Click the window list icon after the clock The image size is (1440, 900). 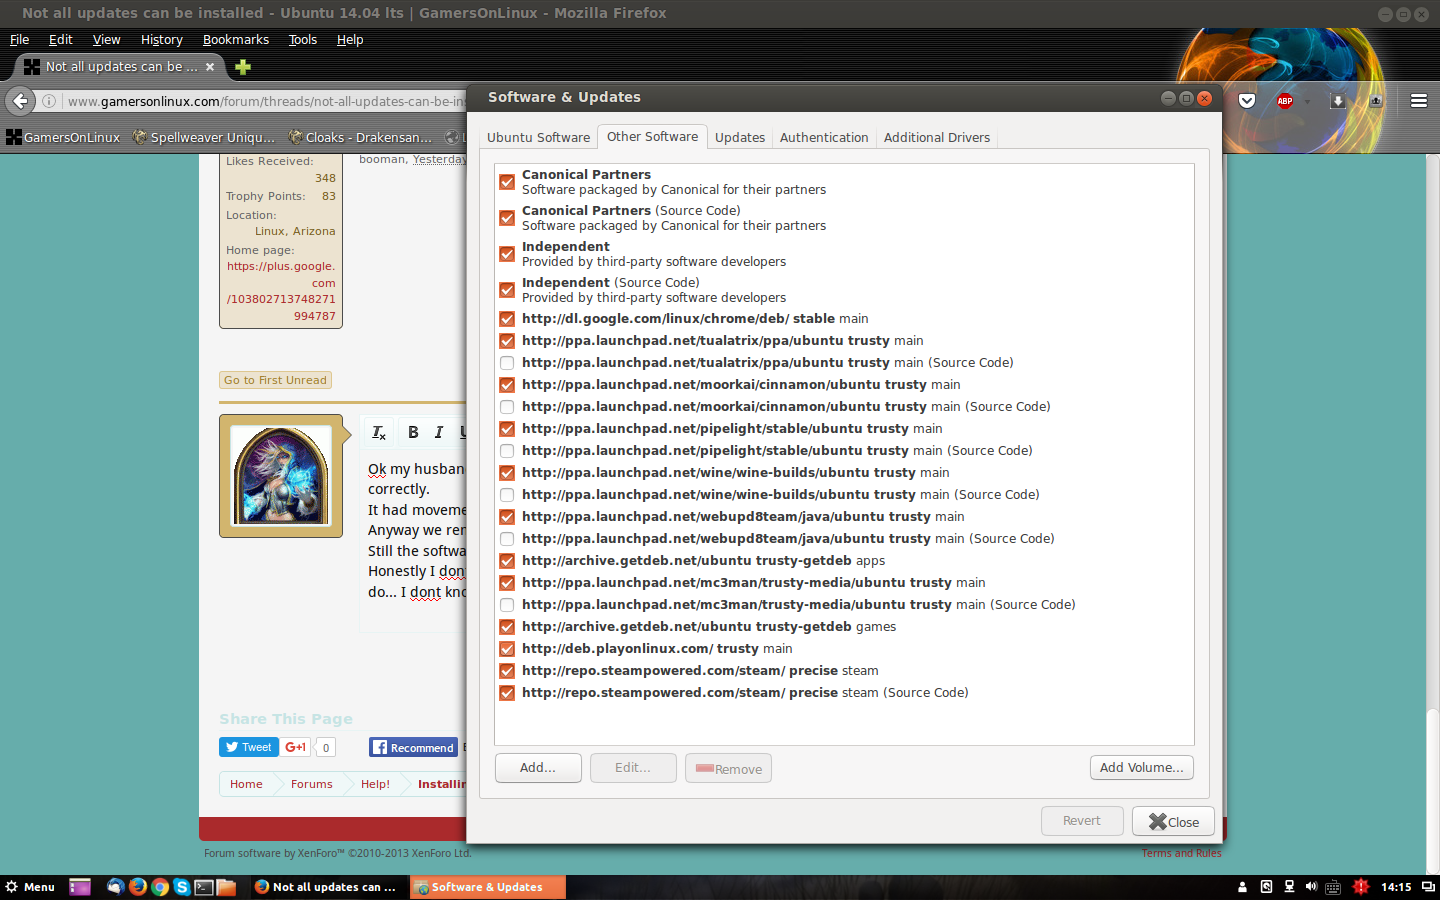coord(1428,887)
